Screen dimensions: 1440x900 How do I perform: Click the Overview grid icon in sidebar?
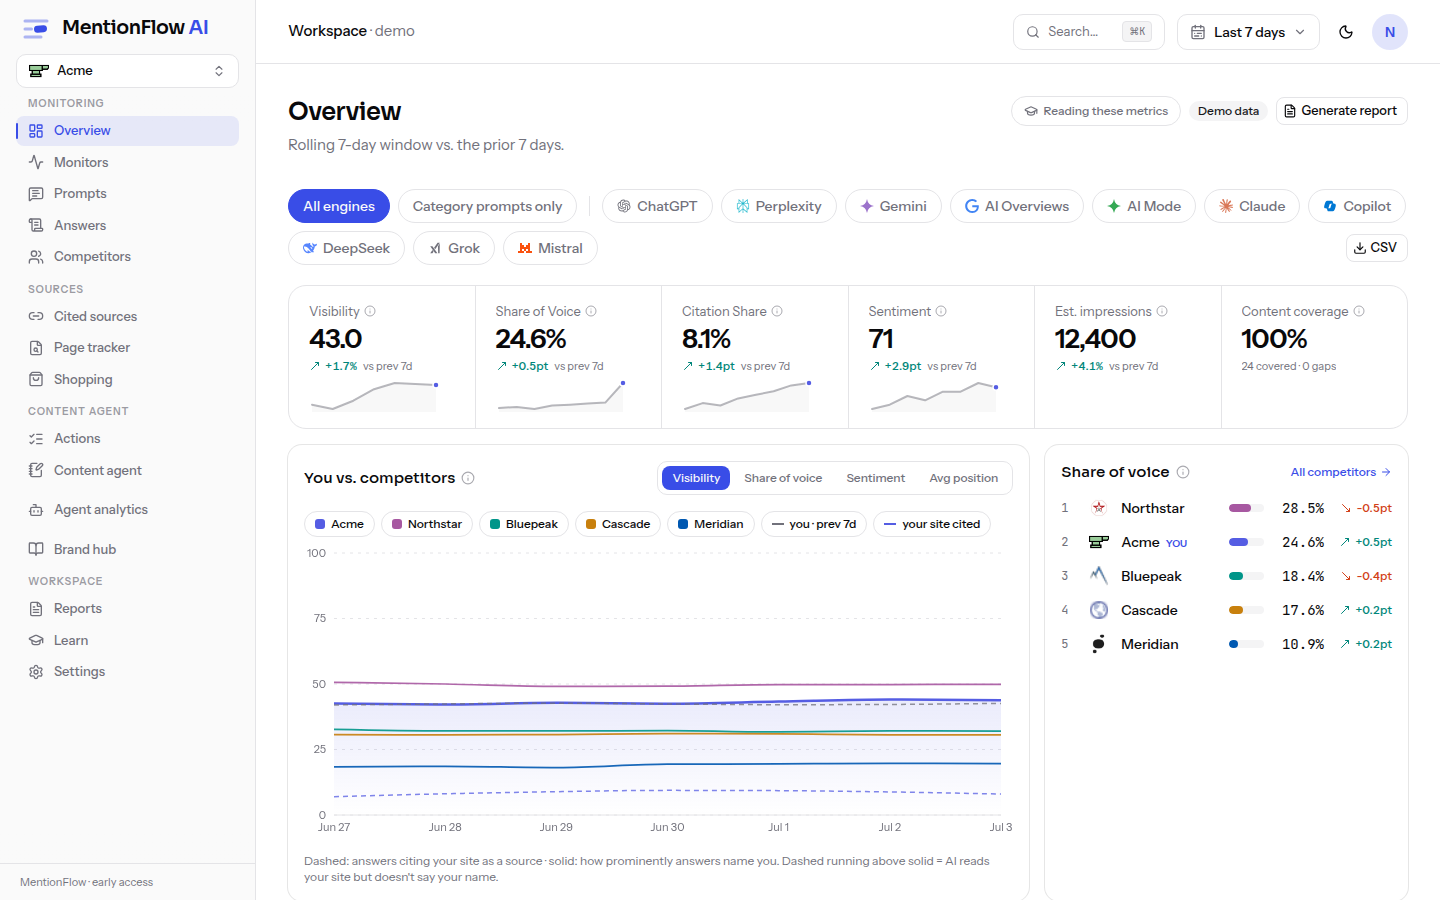36,131
